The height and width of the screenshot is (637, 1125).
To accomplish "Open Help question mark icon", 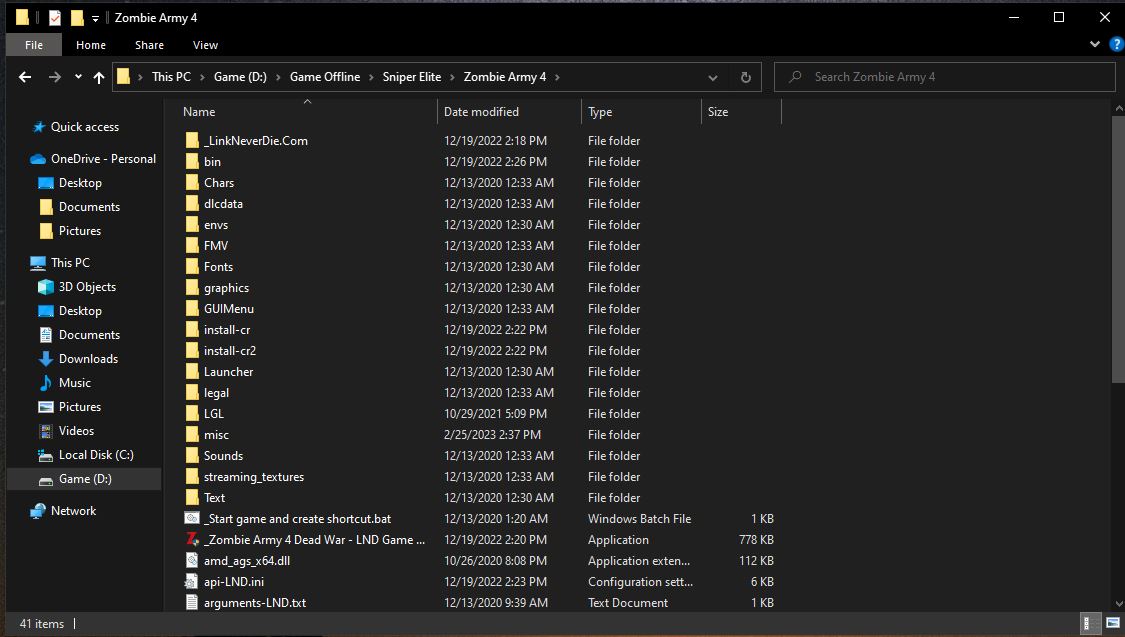I will (1116, 45).
